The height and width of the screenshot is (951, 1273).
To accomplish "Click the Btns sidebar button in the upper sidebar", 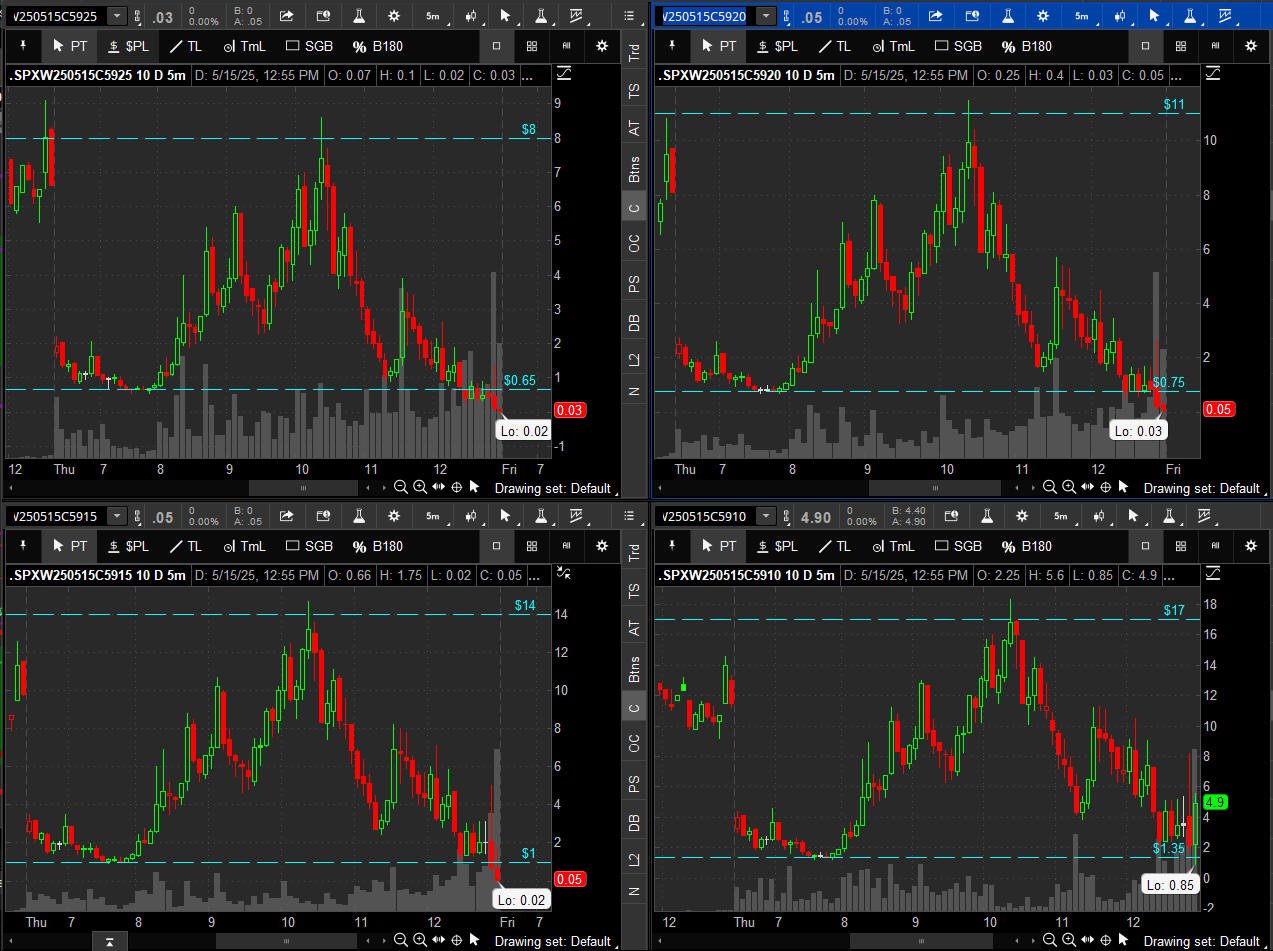I will click(x=634, y=169).
